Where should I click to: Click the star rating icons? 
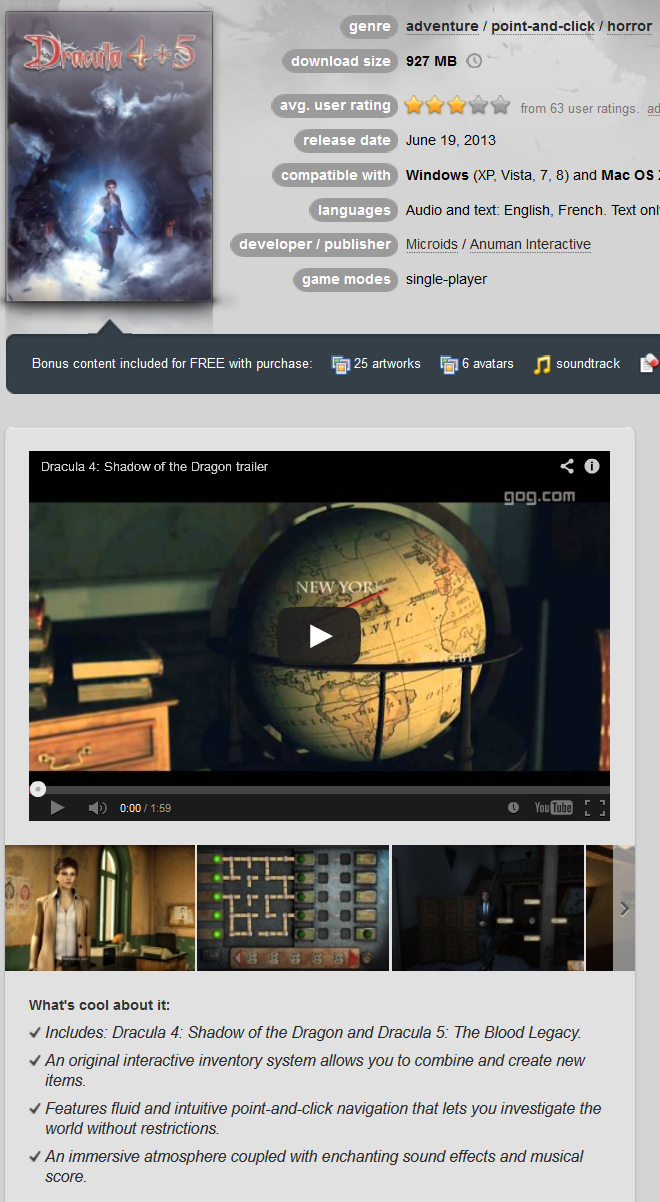458,106
